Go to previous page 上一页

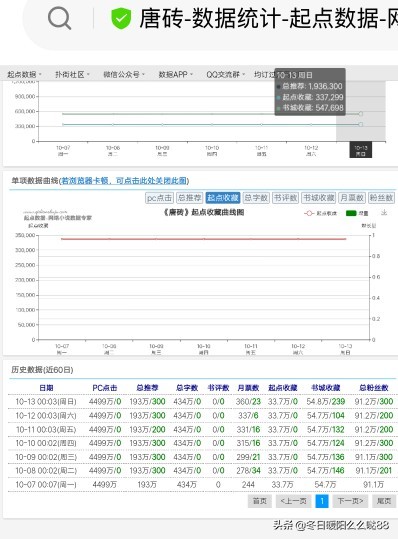tap(293, 501)
